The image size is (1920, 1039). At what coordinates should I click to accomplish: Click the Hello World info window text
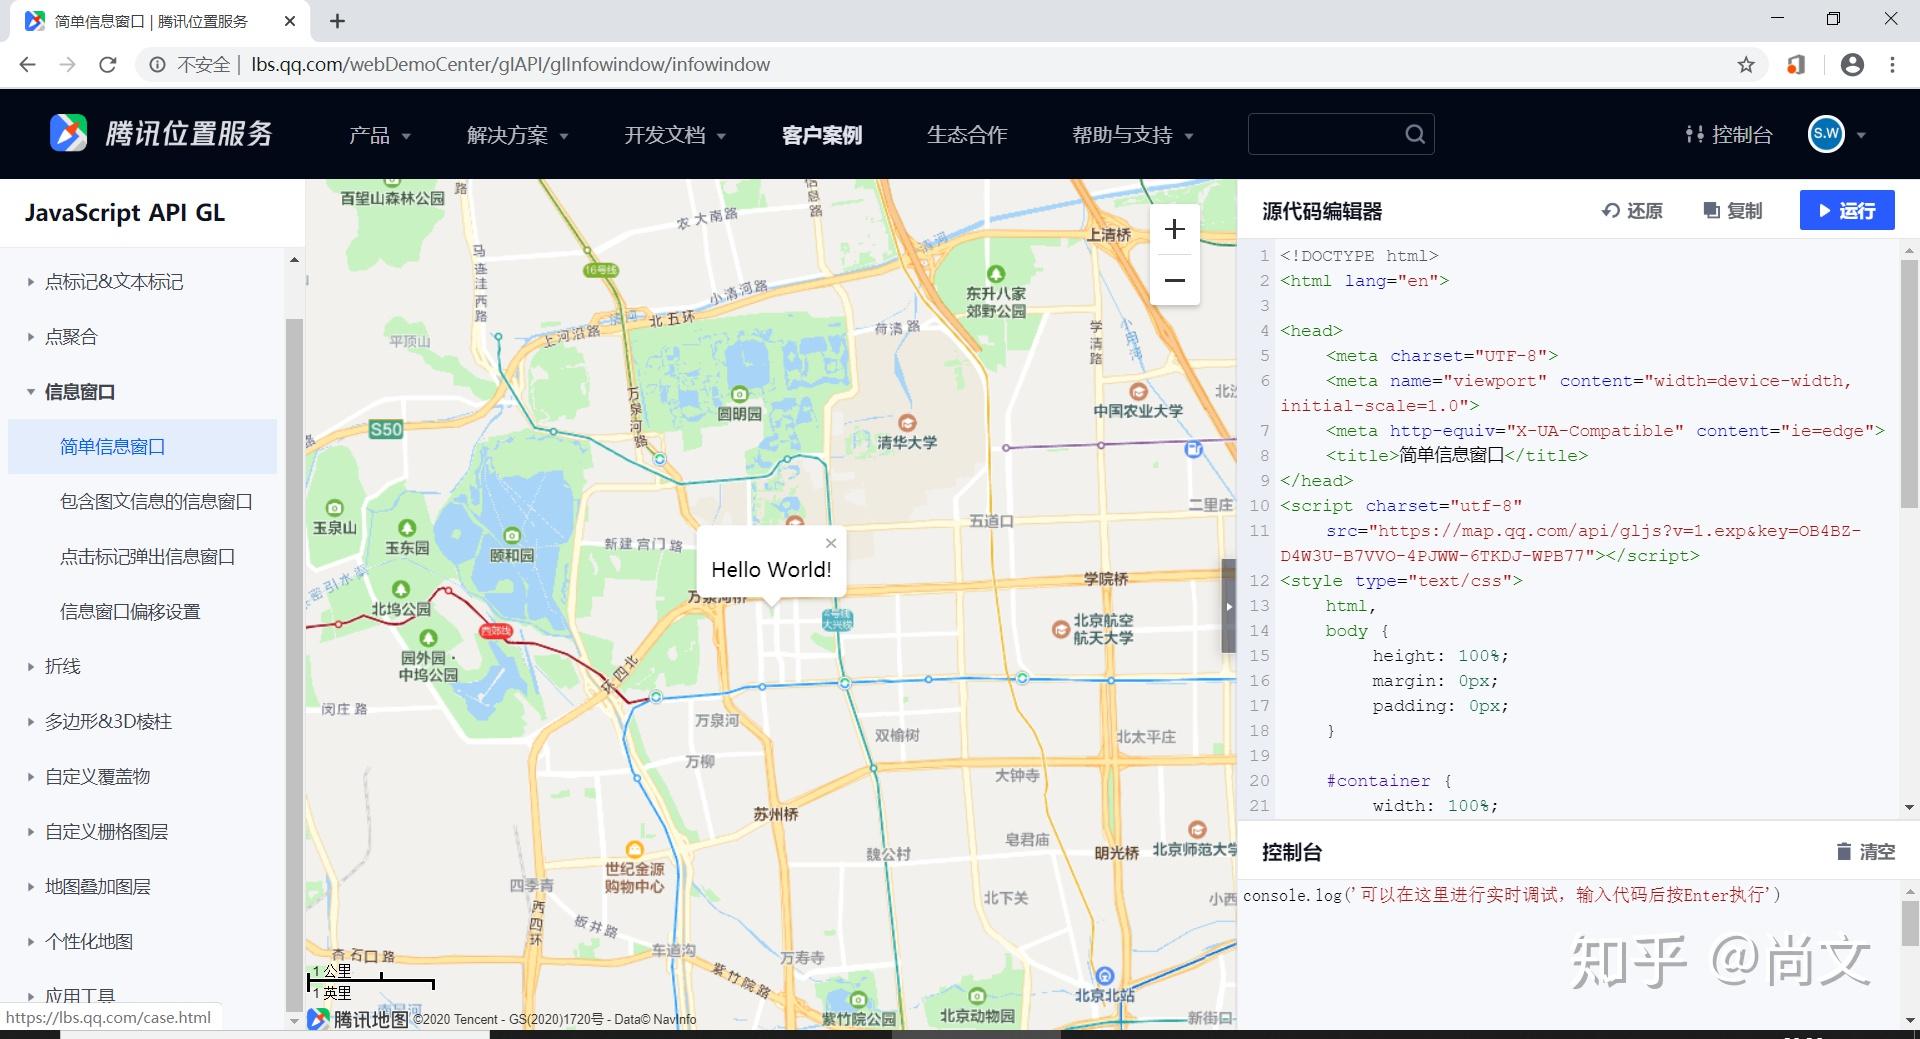(x=771, y=570)
